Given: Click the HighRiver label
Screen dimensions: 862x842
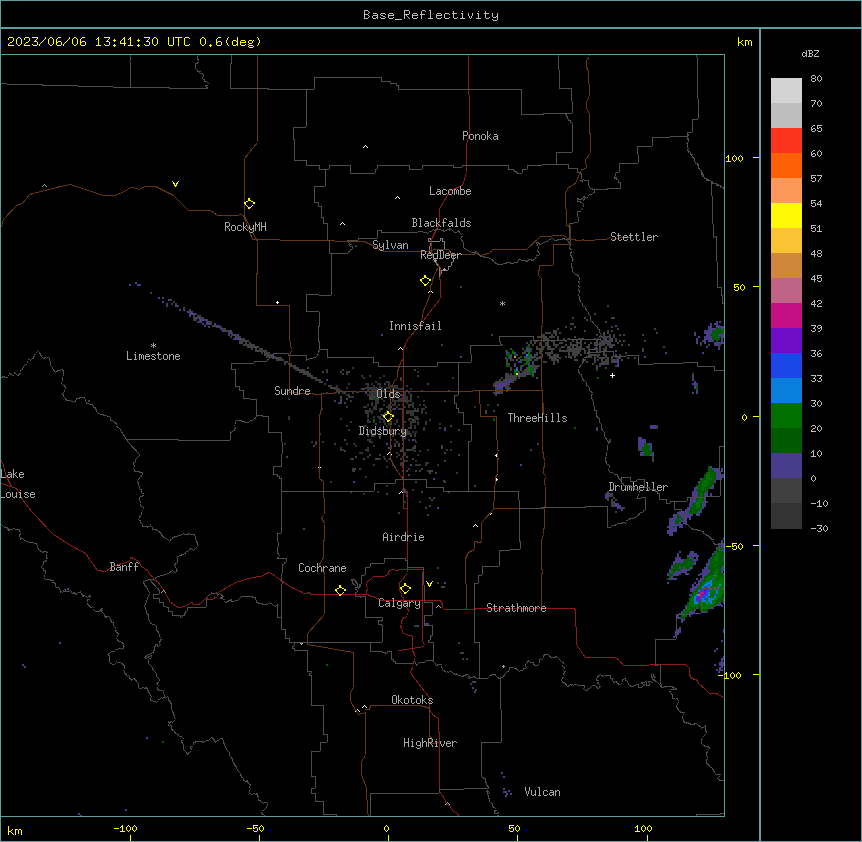Looking at the screenshot, I should point(430,743).
